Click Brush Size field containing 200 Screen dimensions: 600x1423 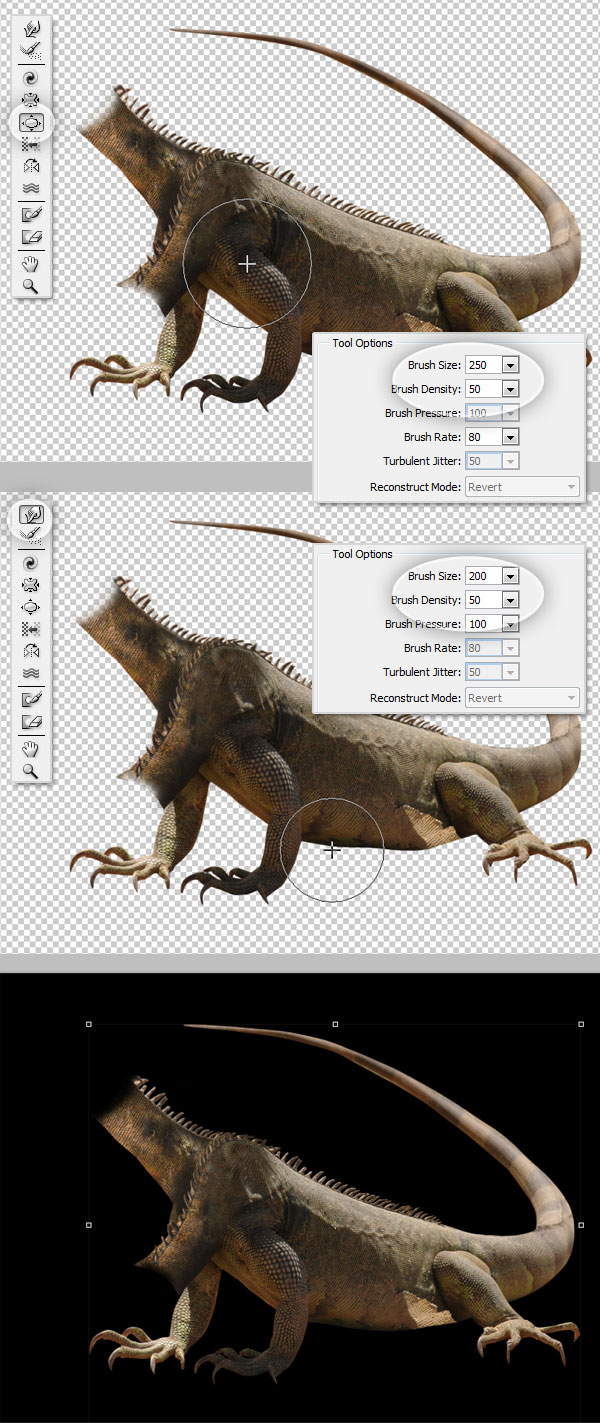point(483,576)
